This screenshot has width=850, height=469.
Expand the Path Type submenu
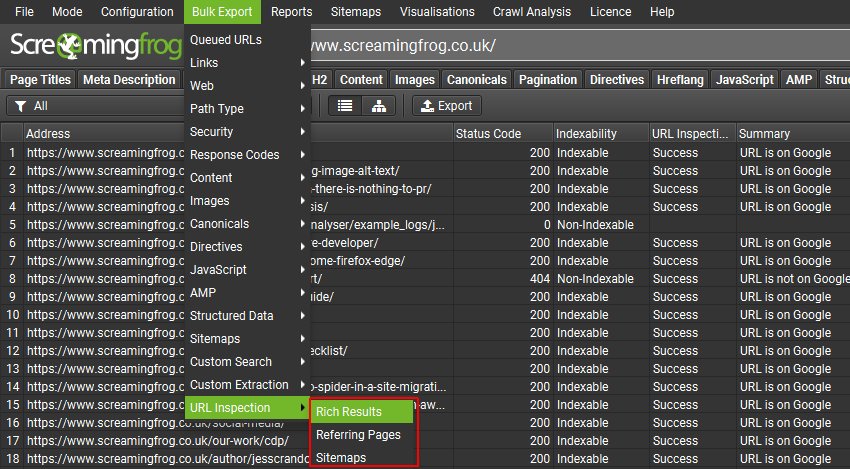[x=247, y=108]
